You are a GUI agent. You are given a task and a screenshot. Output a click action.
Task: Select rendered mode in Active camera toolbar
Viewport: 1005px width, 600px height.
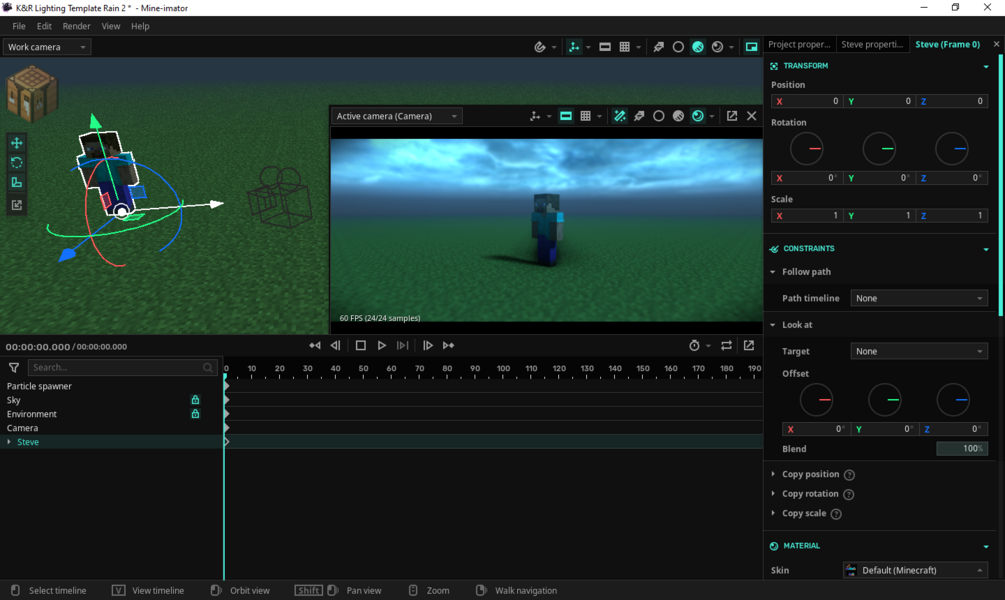pos(697,116)
